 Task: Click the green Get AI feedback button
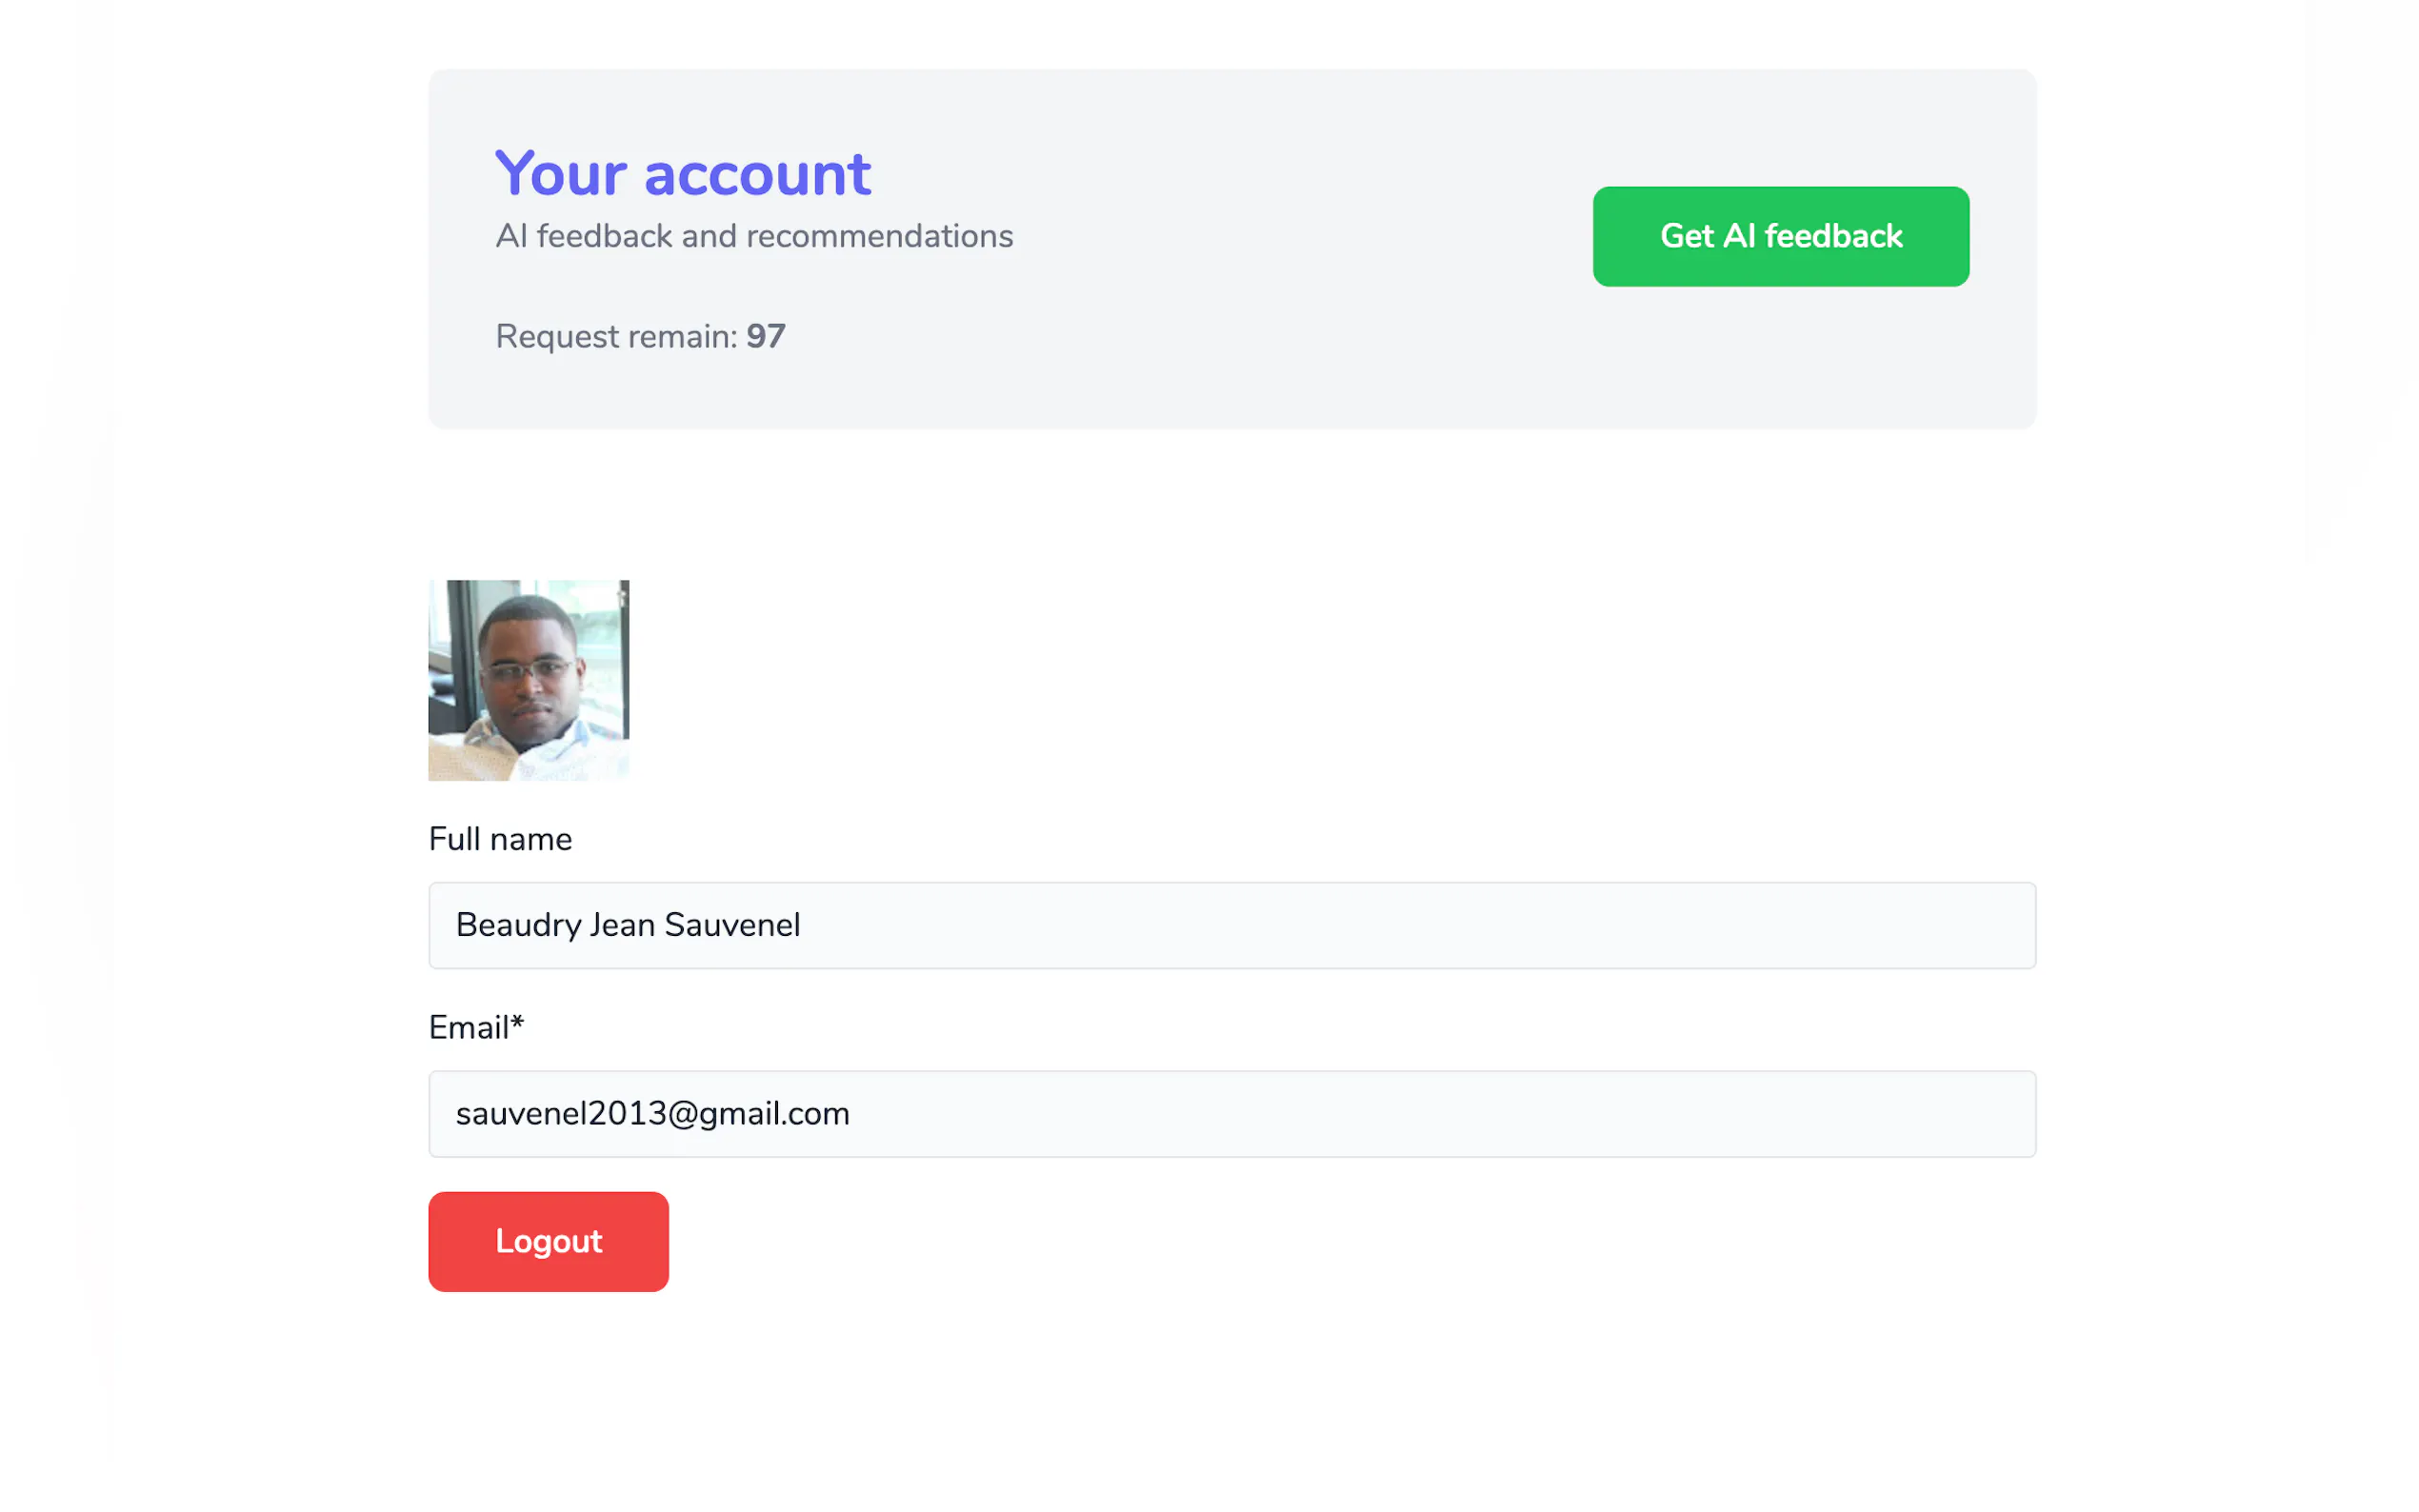(1780, 236)
